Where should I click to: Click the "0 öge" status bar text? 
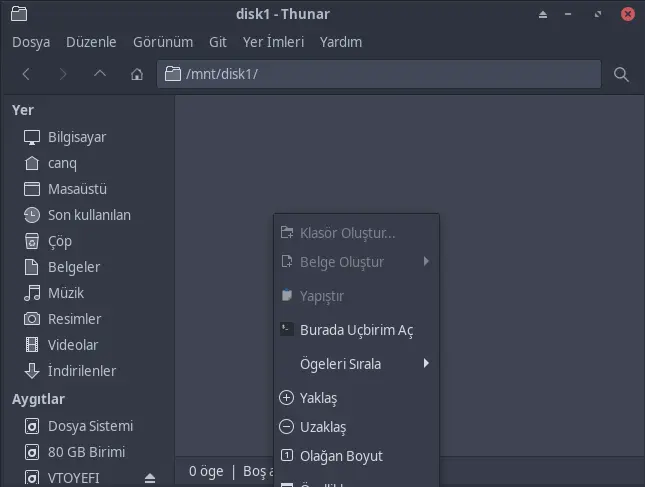[206, 471]
